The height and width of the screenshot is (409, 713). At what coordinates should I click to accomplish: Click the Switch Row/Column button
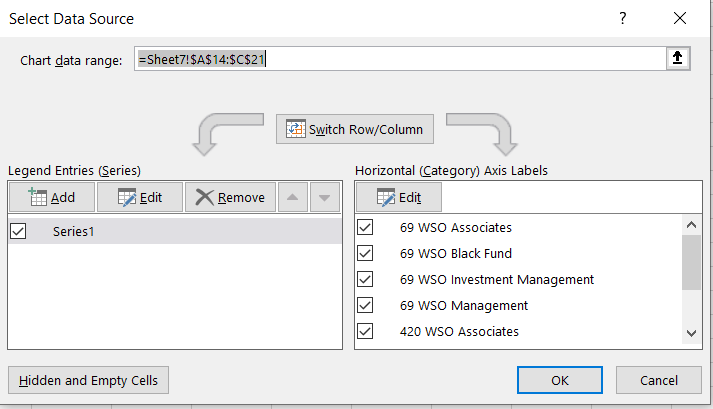click(355, 129)
